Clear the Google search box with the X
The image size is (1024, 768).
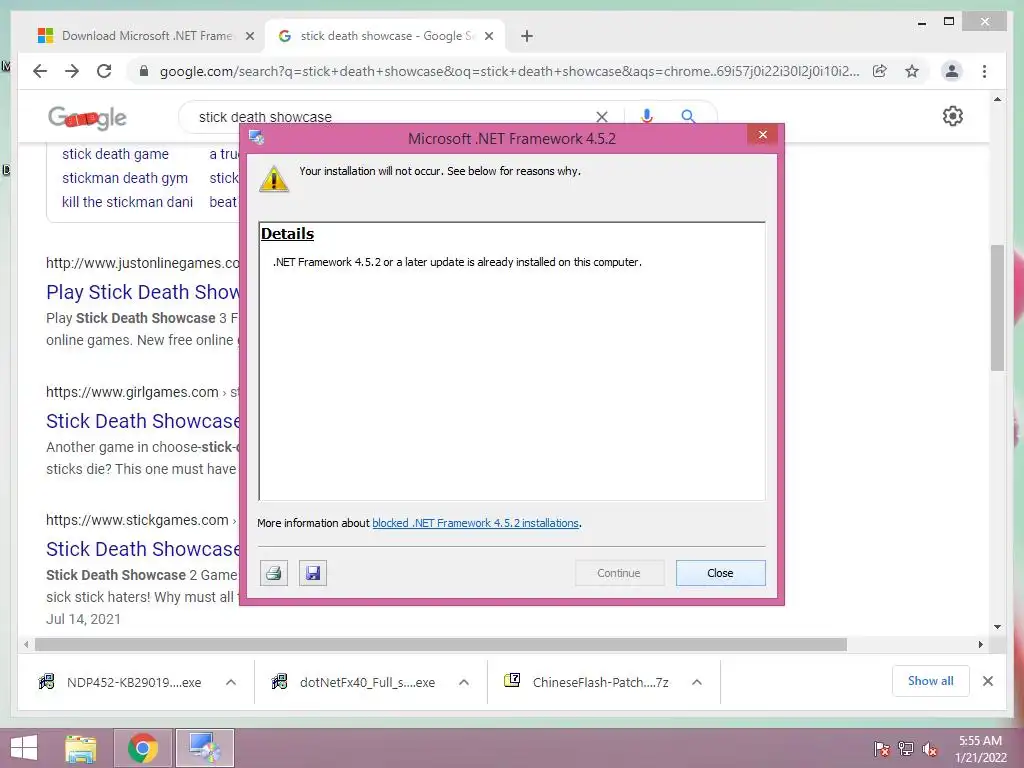tap(602, 117)
